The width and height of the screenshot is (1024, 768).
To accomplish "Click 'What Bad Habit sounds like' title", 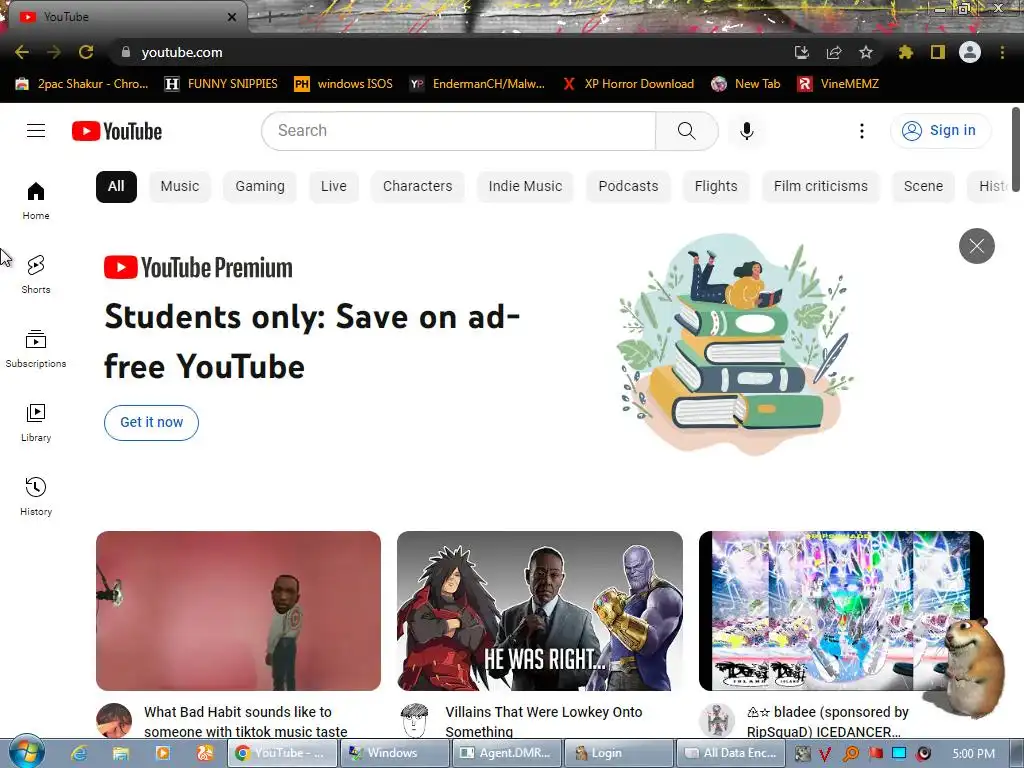I will coord(246,722).
